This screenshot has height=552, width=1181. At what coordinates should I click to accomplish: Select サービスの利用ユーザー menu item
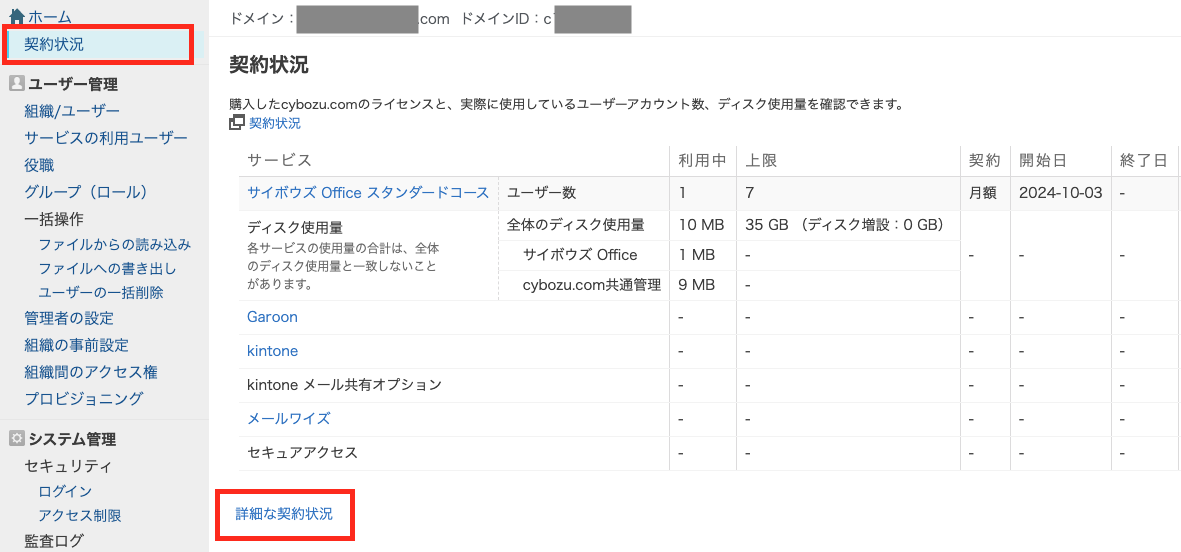(106, 138)
